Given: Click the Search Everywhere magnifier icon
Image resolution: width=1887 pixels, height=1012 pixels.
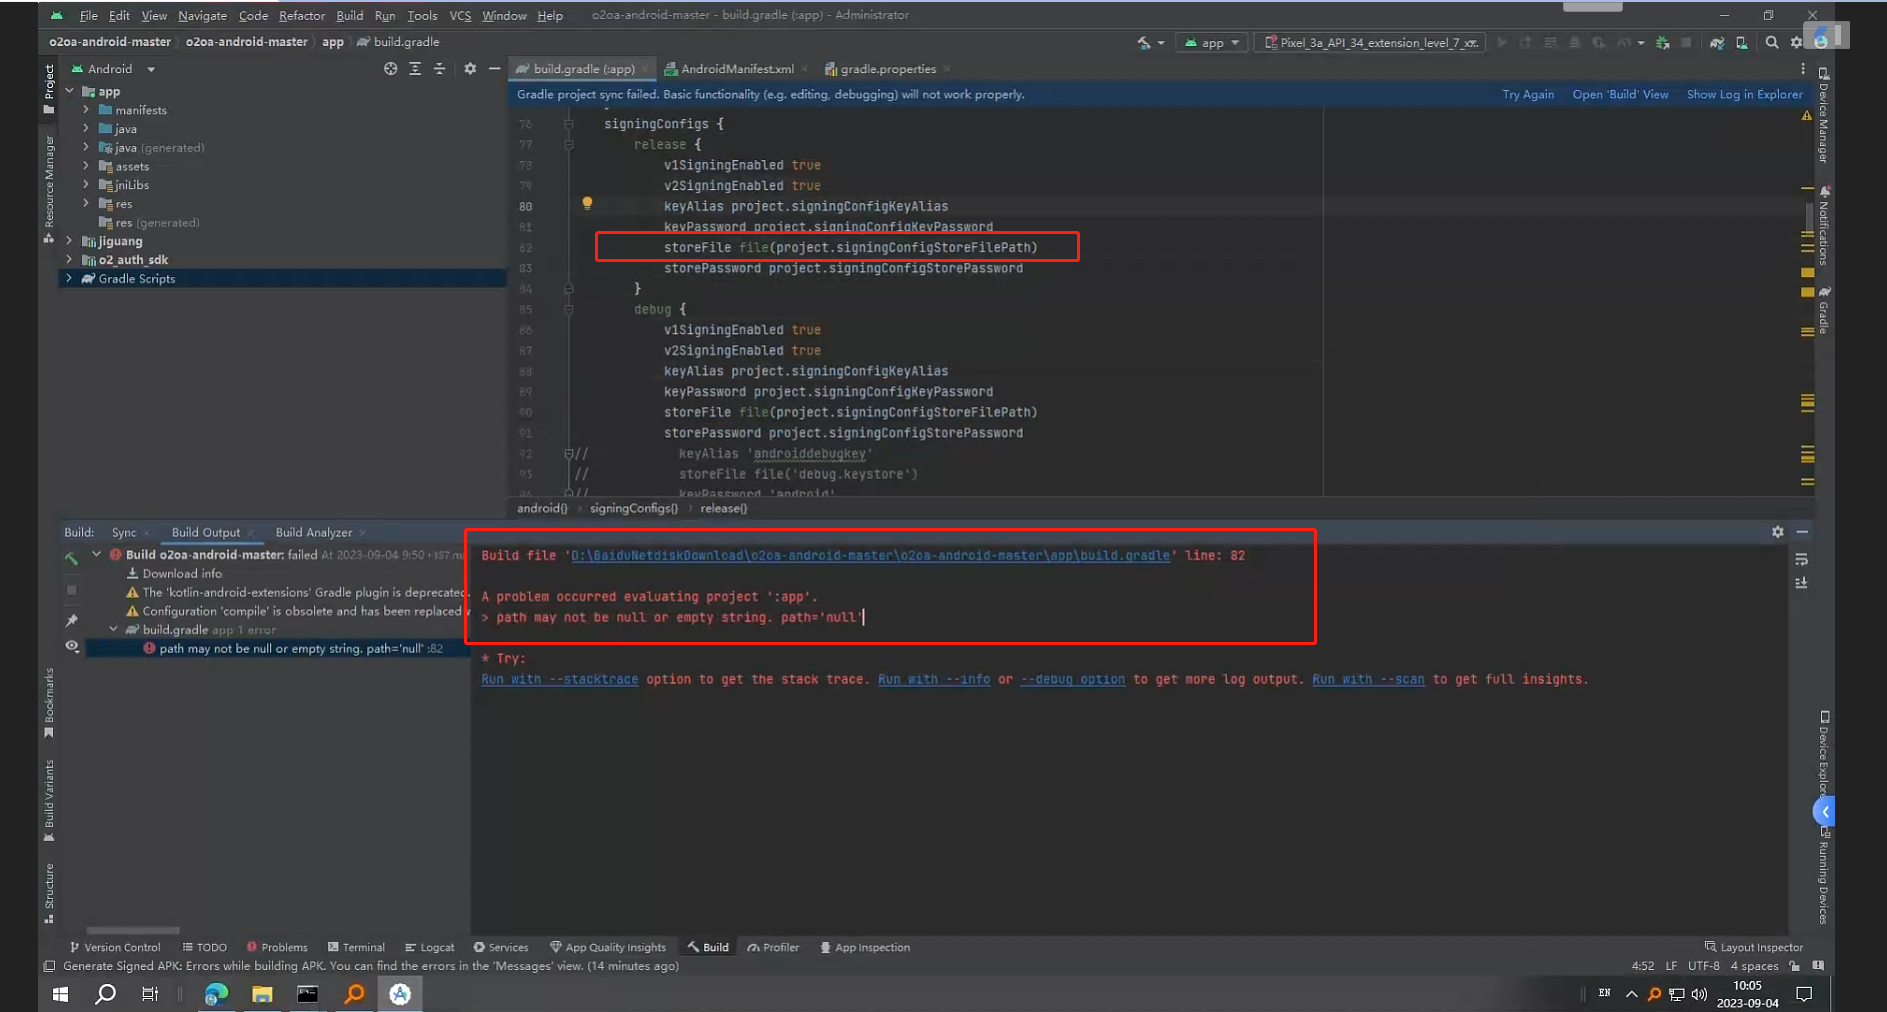Looking at the screenshot, I should [x=1772, y=43].
